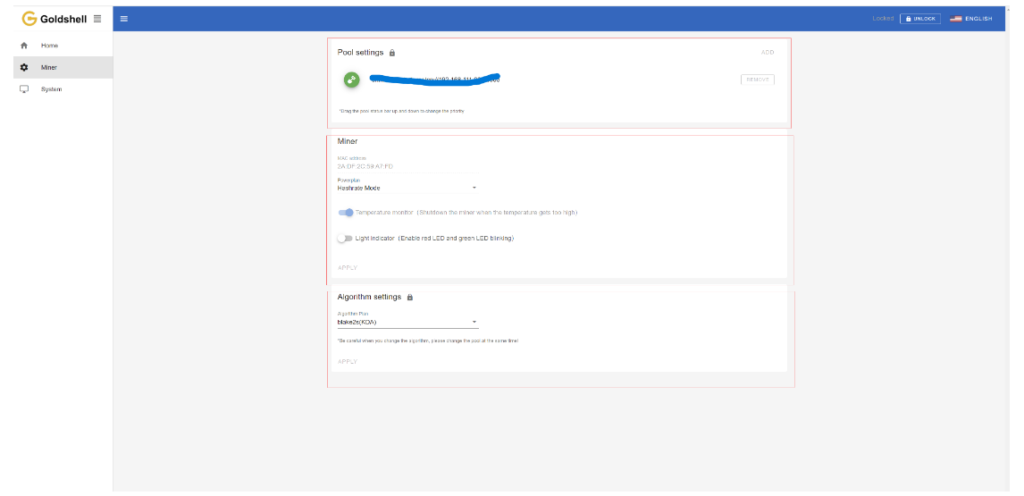Click the green pool status icon

(351, 80)
